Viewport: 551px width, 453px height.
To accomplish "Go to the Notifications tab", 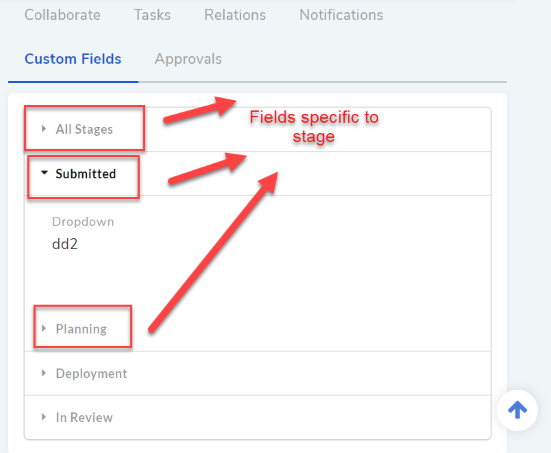I will [x=341, y=15].
